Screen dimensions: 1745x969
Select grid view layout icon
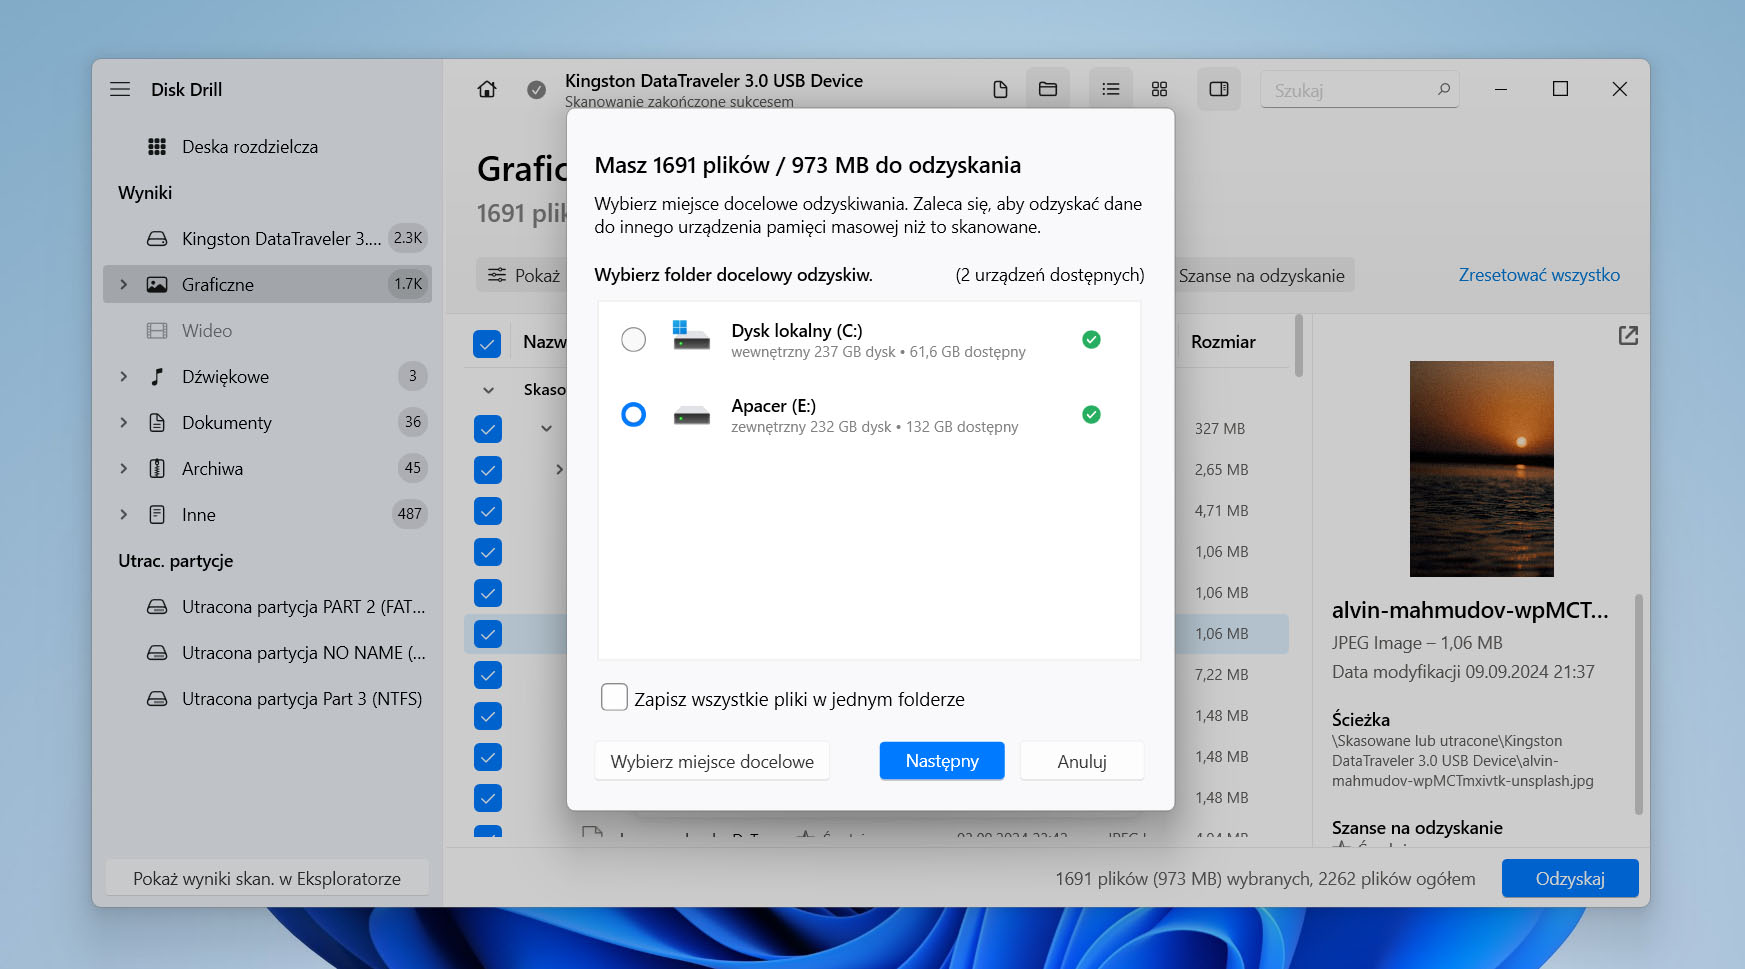(1159, 89)
